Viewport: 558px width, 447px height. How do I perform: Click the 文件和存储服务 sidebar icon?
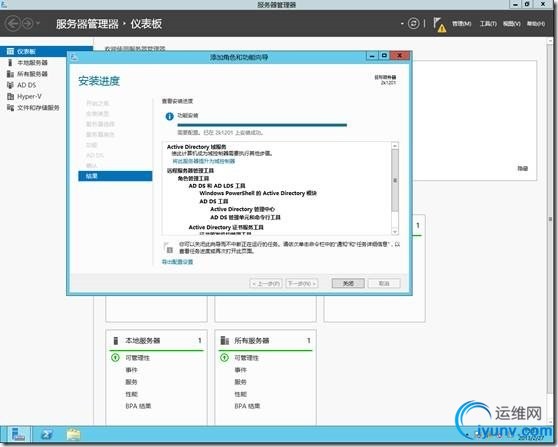(10, 108)
